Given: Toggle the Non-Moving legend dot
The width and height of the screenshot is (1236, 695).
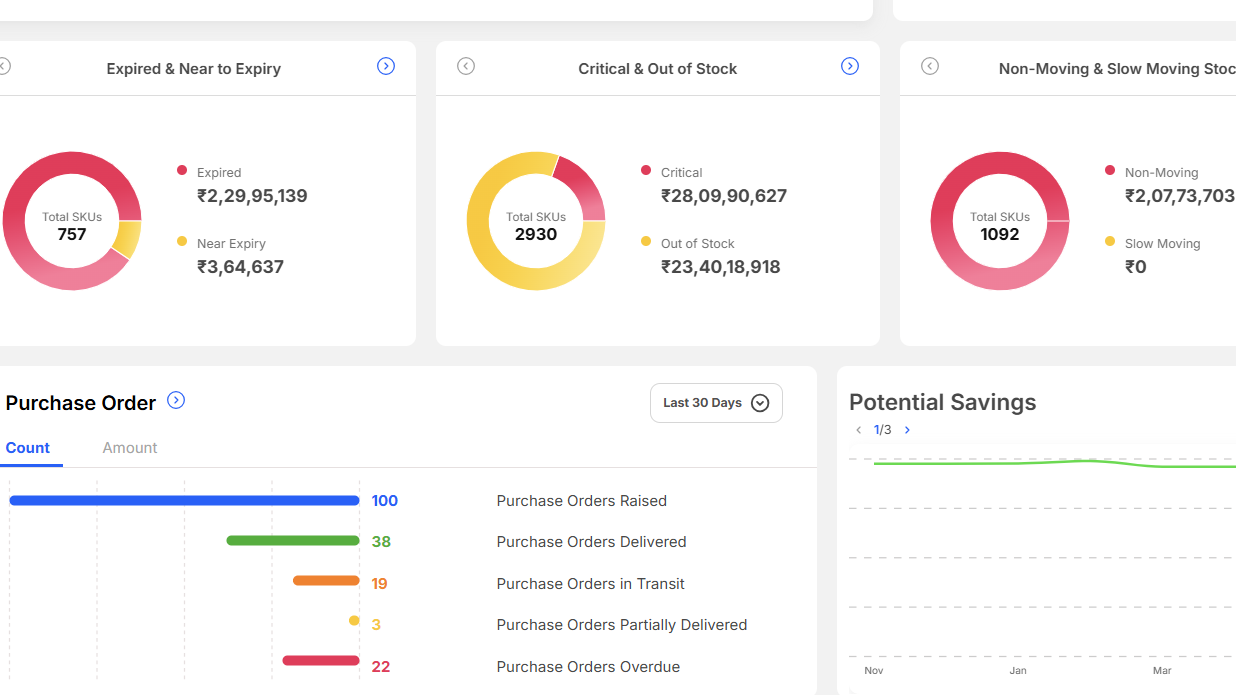Looking at the screenshot, I should [x=1110, y=170].
